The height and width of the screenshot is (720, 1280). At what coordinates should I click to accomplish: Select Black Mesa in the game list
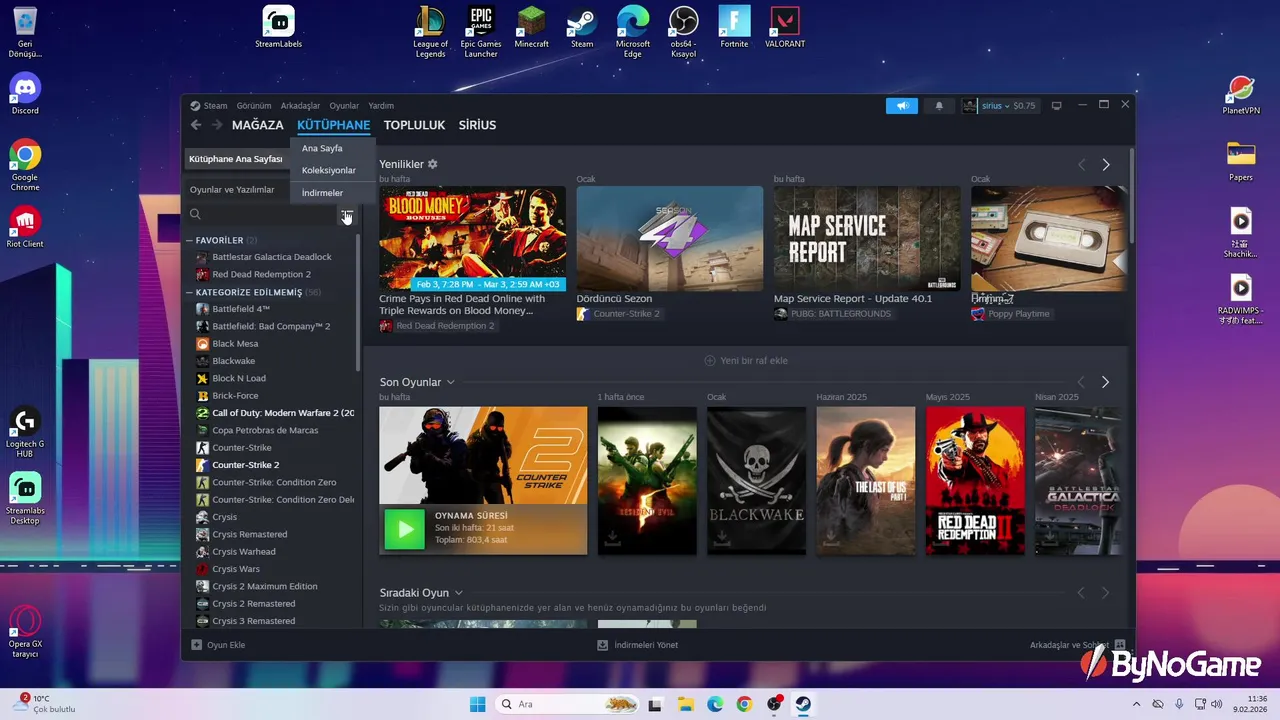(x=235, y=344)
